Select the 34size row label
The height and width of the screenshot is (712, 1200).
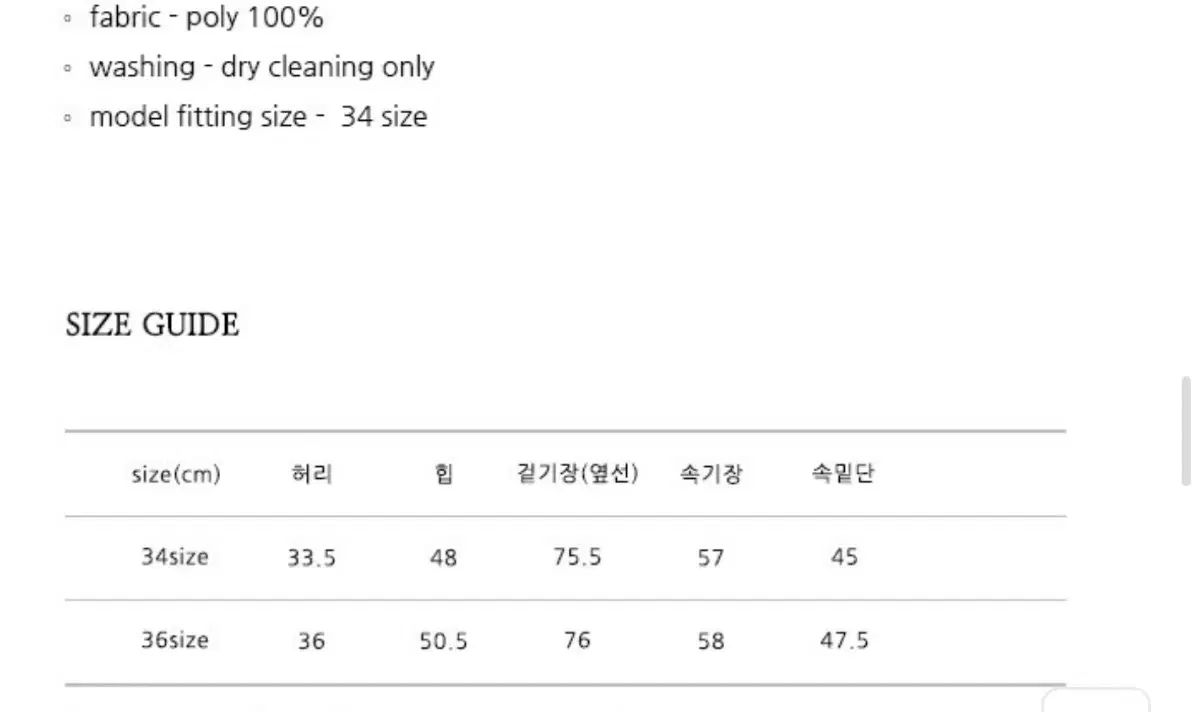coord(175,557)
